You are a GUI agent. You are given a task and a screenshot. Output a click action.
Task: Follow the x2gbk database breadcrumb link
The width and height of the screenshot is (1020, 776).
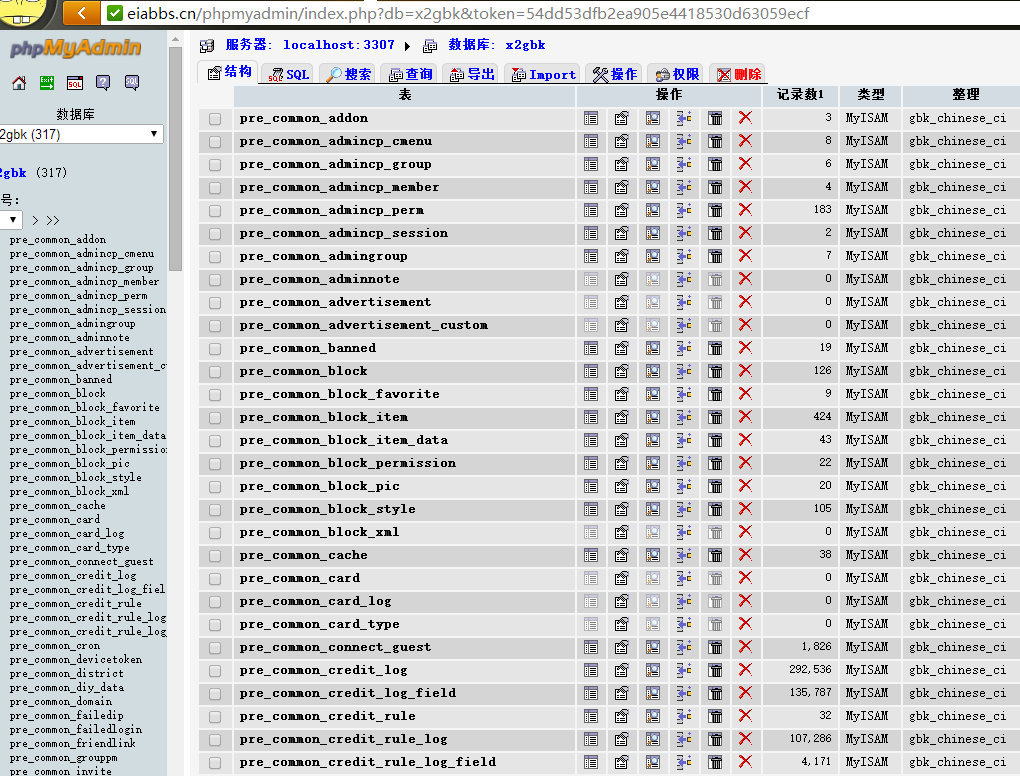point(525,45)
